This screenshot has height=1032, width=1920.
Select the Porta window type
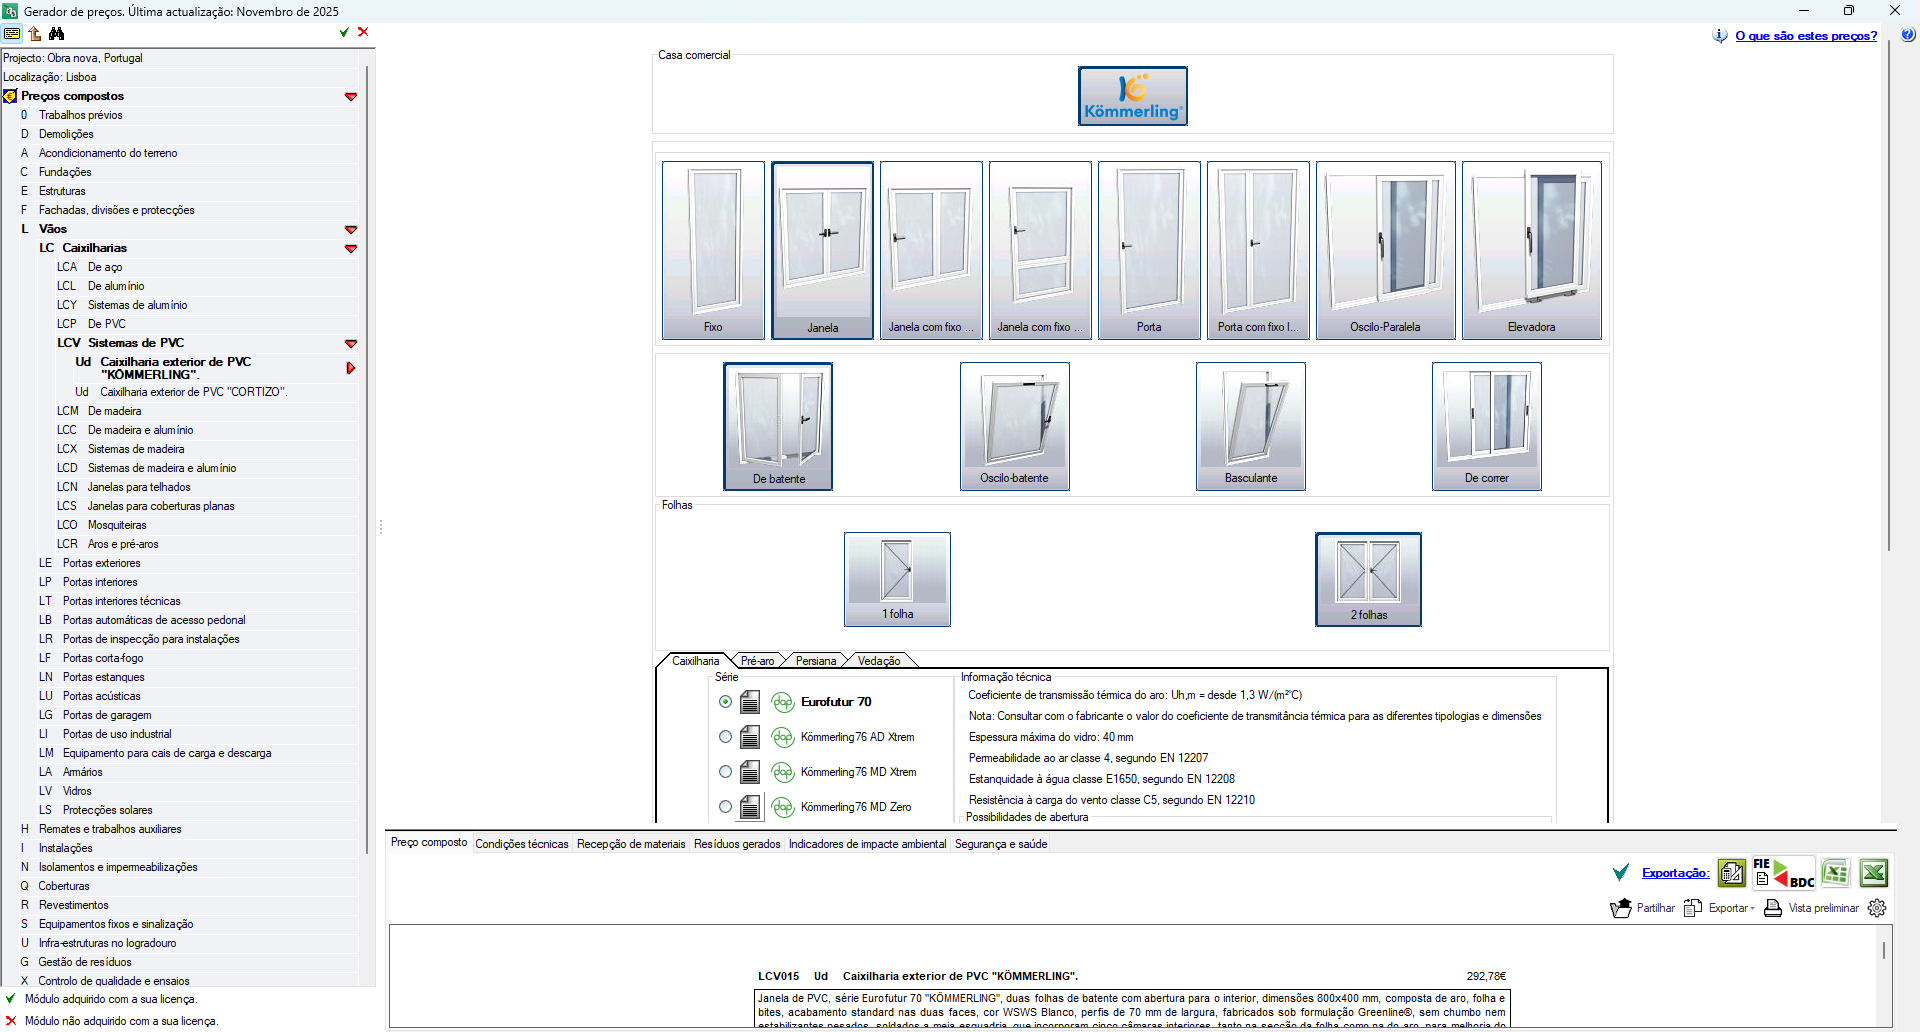tap(1149, 250)
